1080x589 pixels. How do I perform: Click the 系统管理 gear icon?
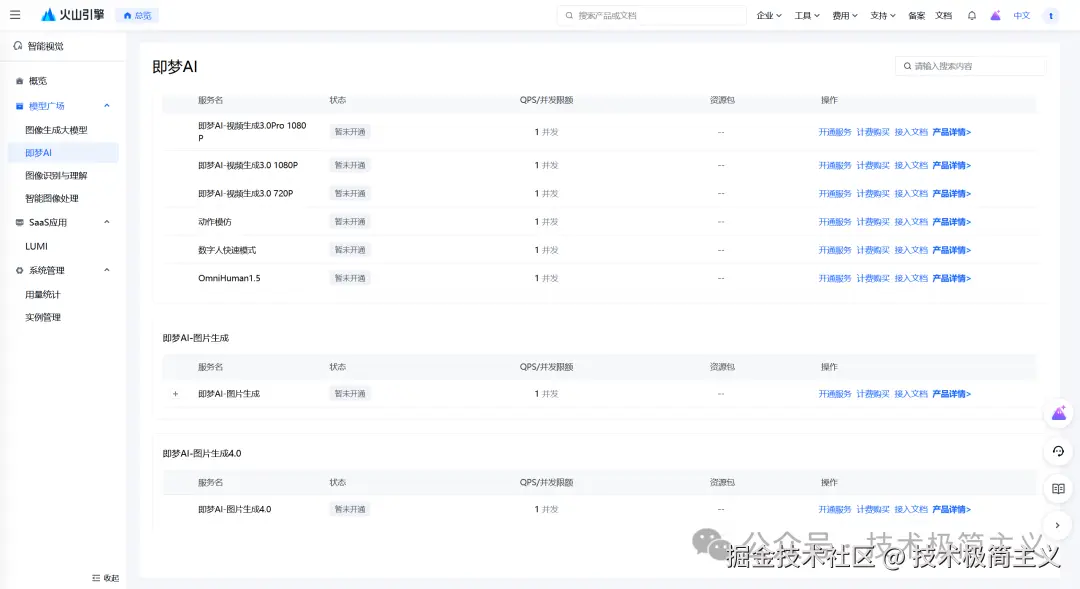(x=19, y=271)
